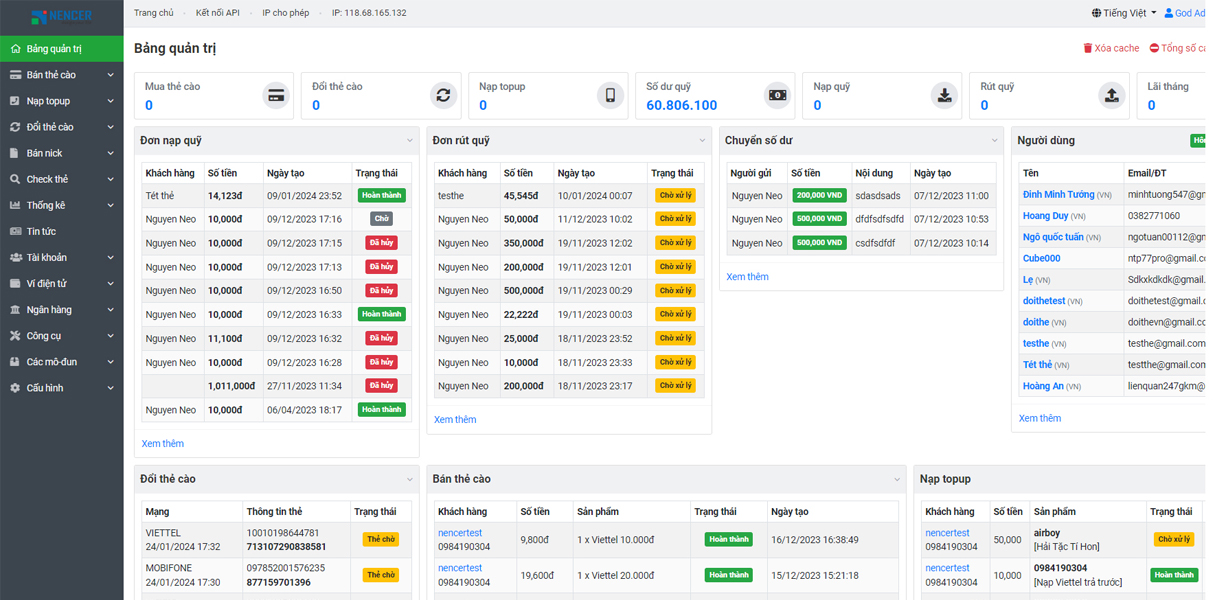This screenshot has height=600, width=1213.
Task: Click the upload icon in Rút quỹ card
Action: click(1111, 96)
